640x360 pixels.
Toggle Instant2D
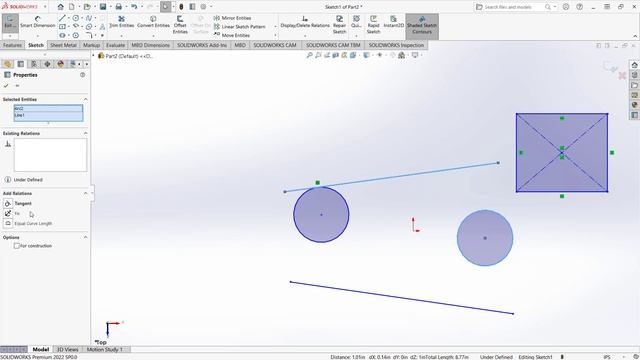click(x=393, y=22)
